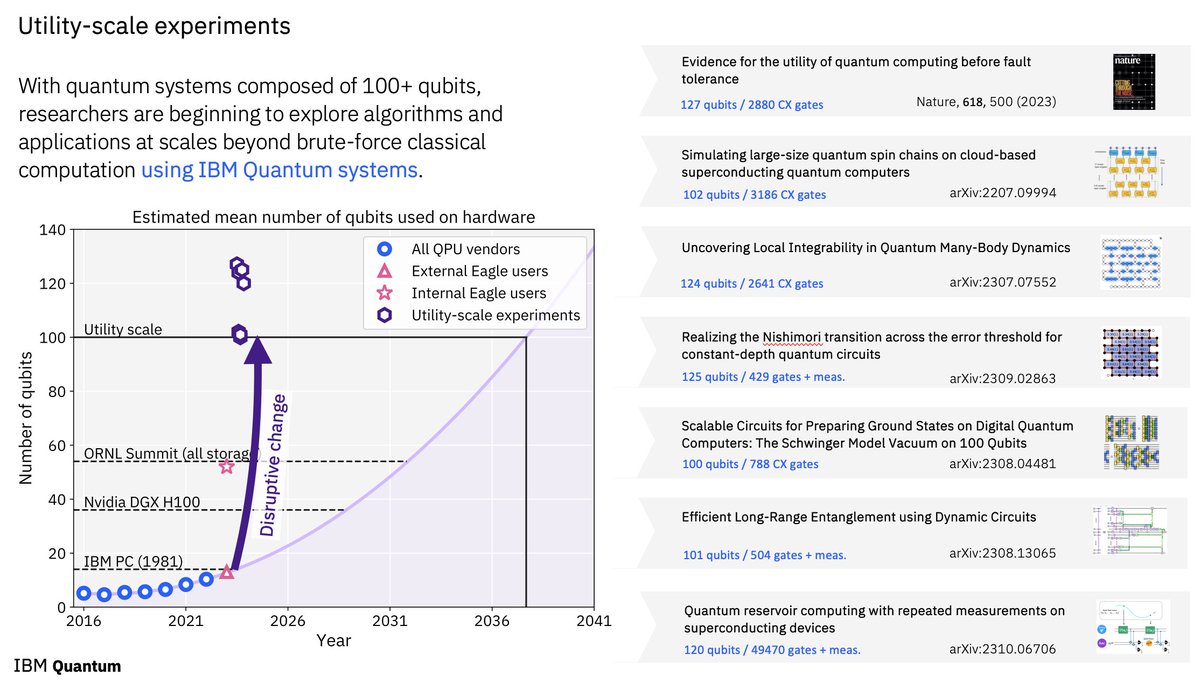Click the 'Realizing the Nishimori transition' title

pyautogui.click(x=872, y=346)
